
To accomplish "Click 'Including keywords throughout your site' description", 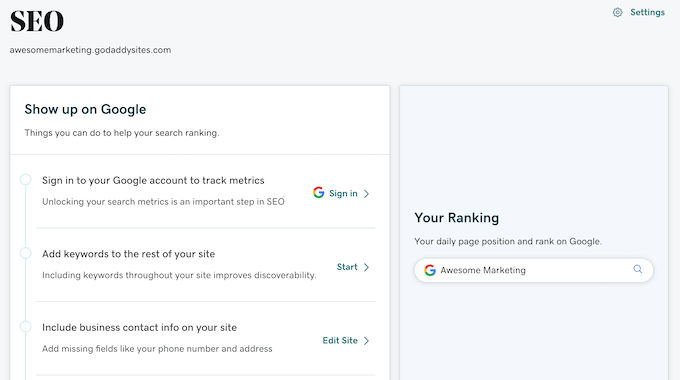I will (179, 275).
